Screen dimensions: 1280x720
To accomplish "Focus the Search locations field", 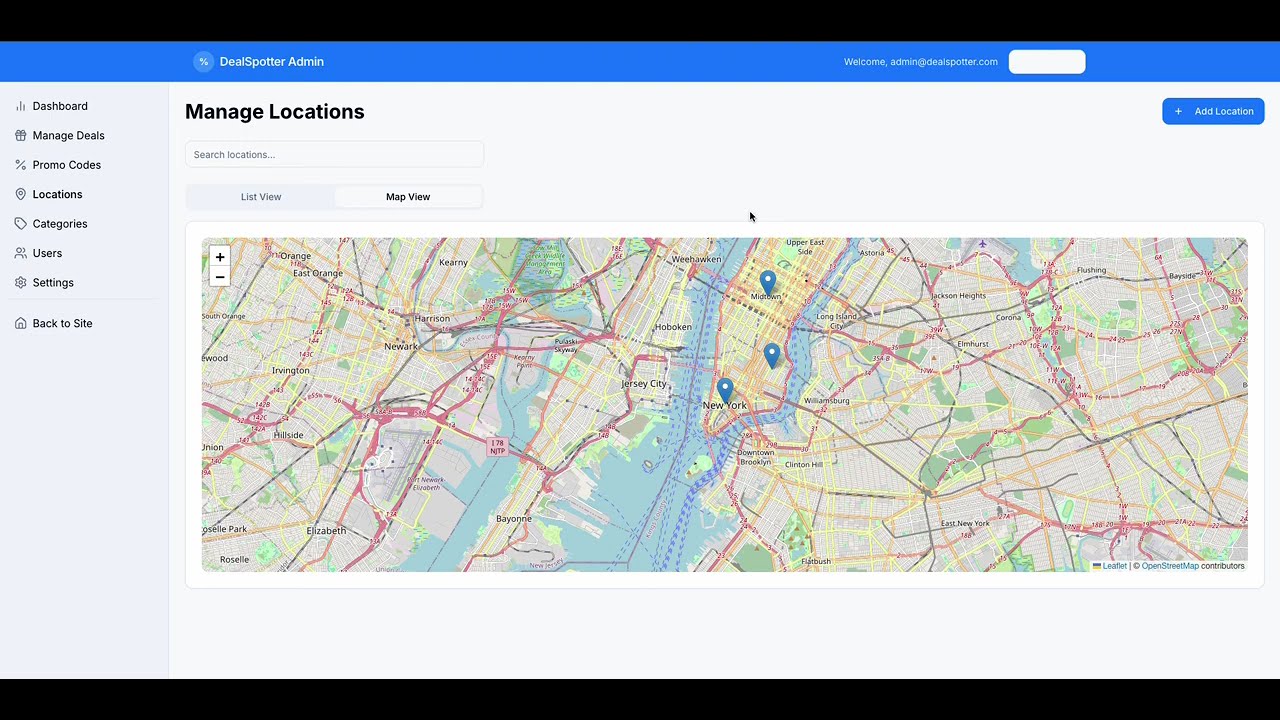I will pyautogui.click(x=334, y=155).
